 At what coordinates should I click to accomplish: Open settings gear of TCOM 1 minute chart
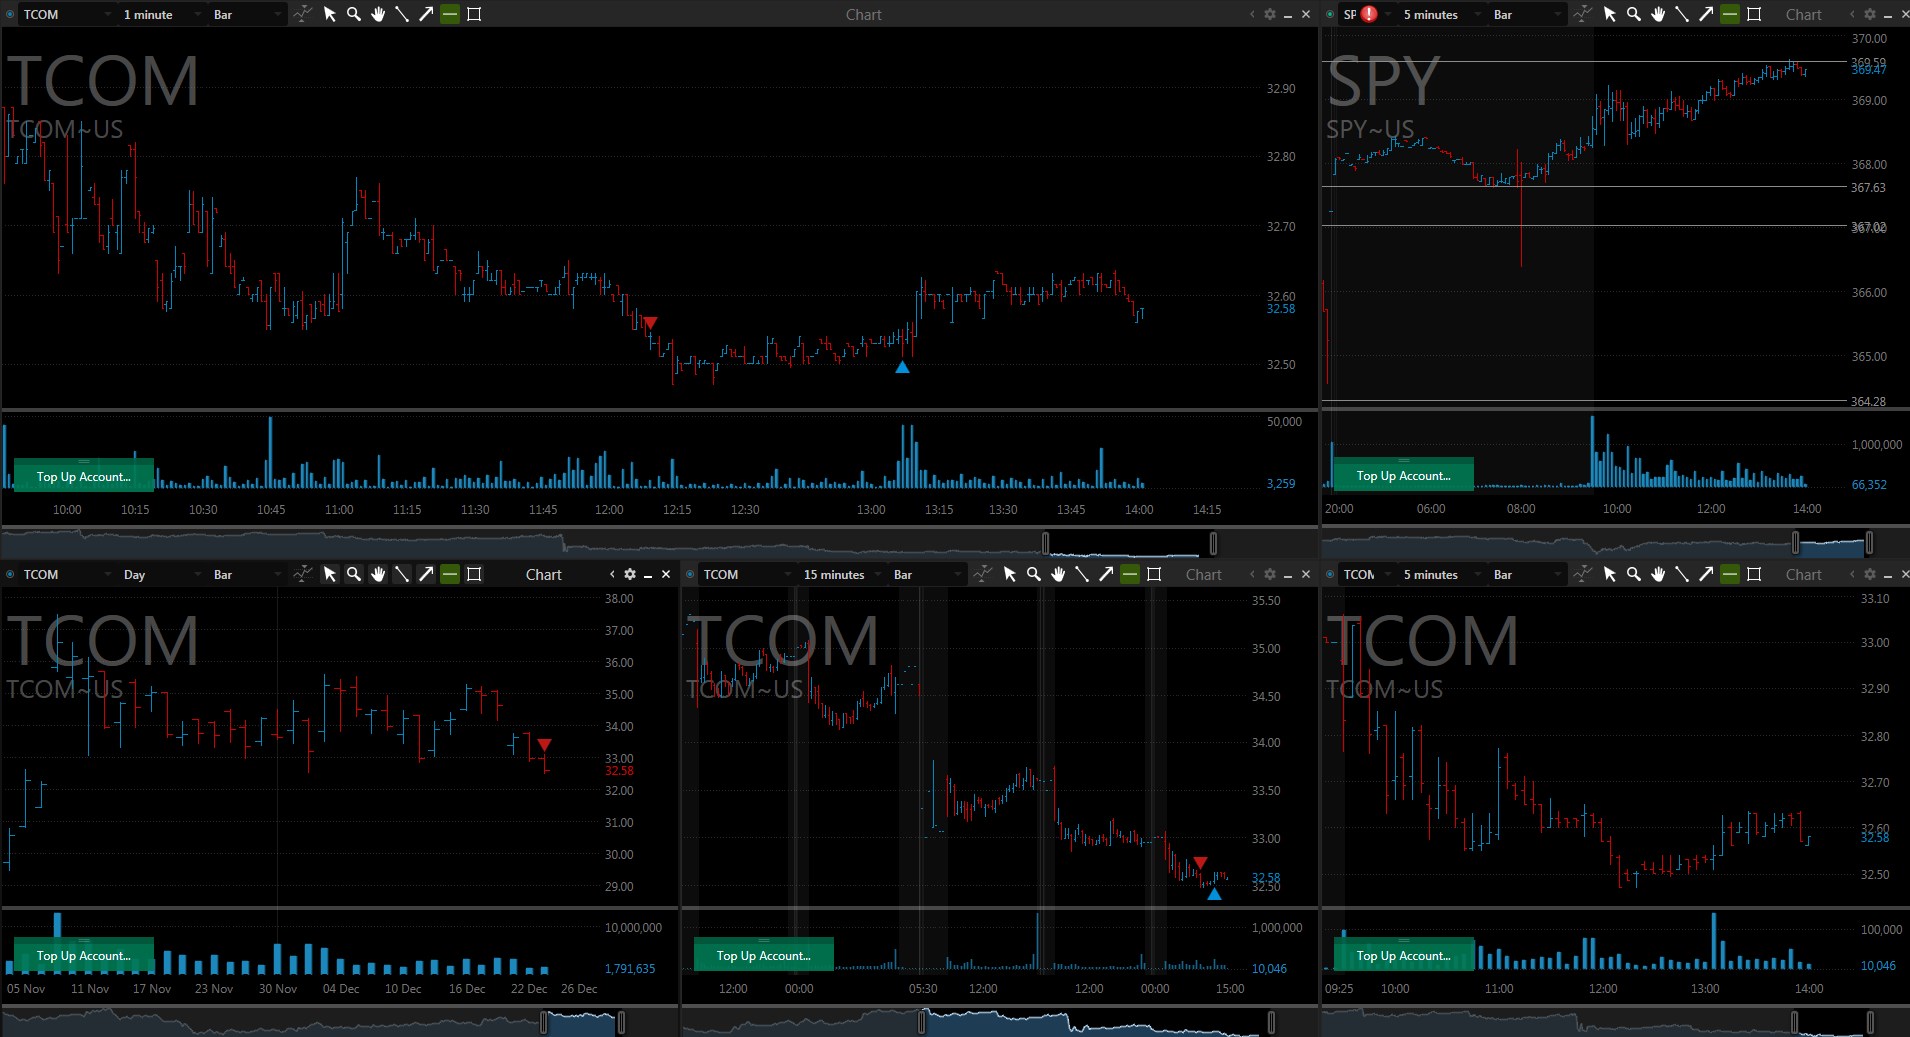(1270, 14)
